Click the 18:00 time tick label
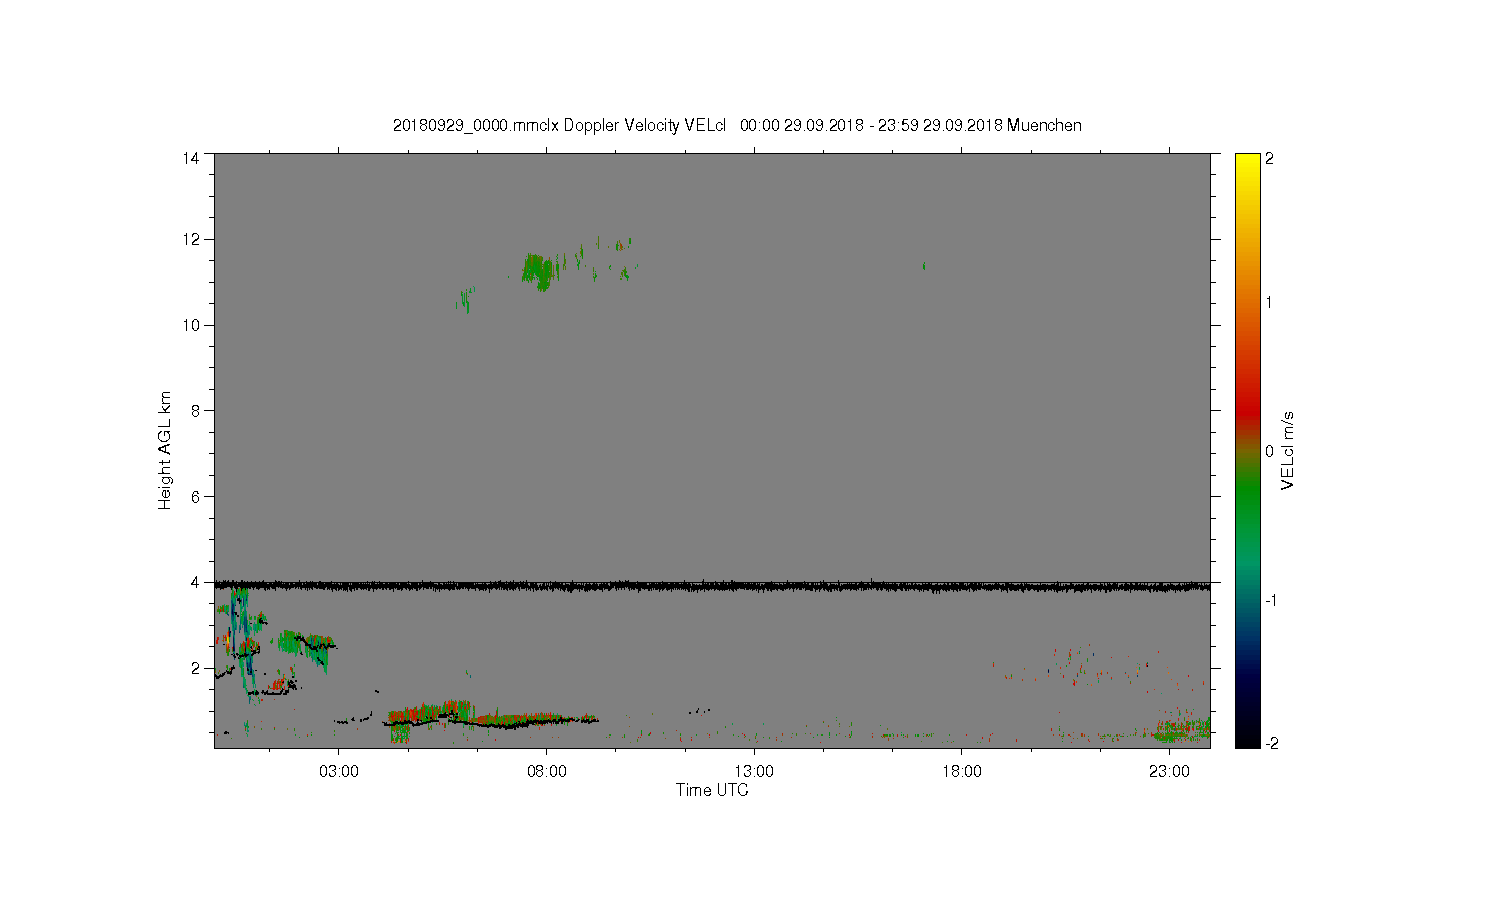1500x900 pixels. [x=962, y=772]
